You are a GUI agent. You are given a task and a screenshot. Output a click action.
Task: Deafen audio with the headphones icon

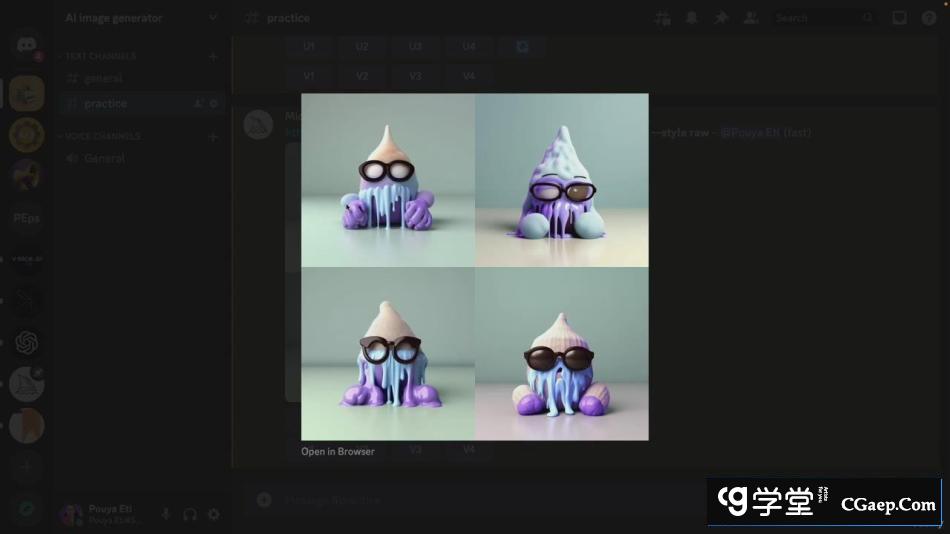point(190,514)
